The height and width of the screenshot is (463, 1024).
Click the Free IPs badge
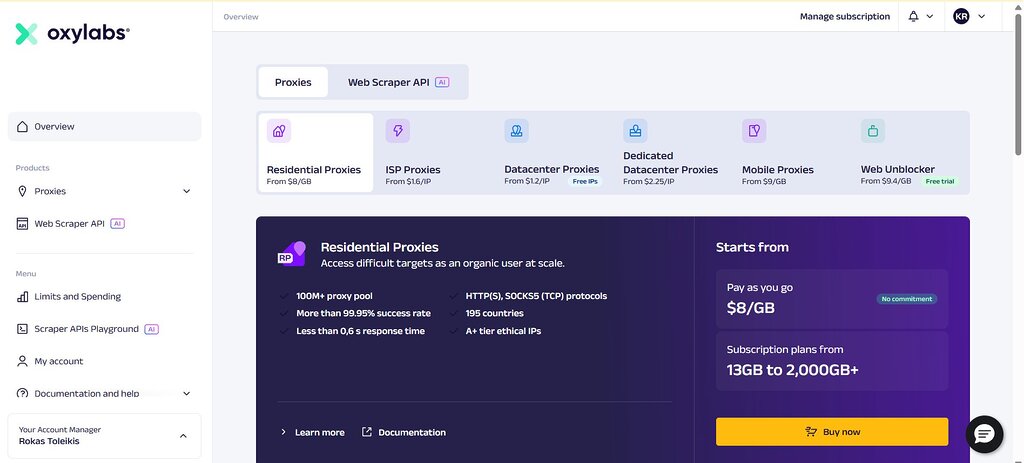pyautogui.click(x=584, y=182)
